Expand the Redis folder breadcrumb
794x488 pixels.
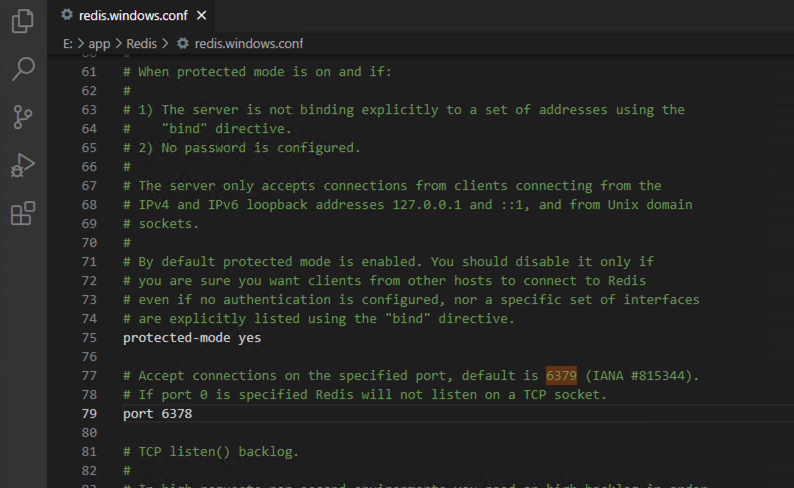click(x=142, y=44)
